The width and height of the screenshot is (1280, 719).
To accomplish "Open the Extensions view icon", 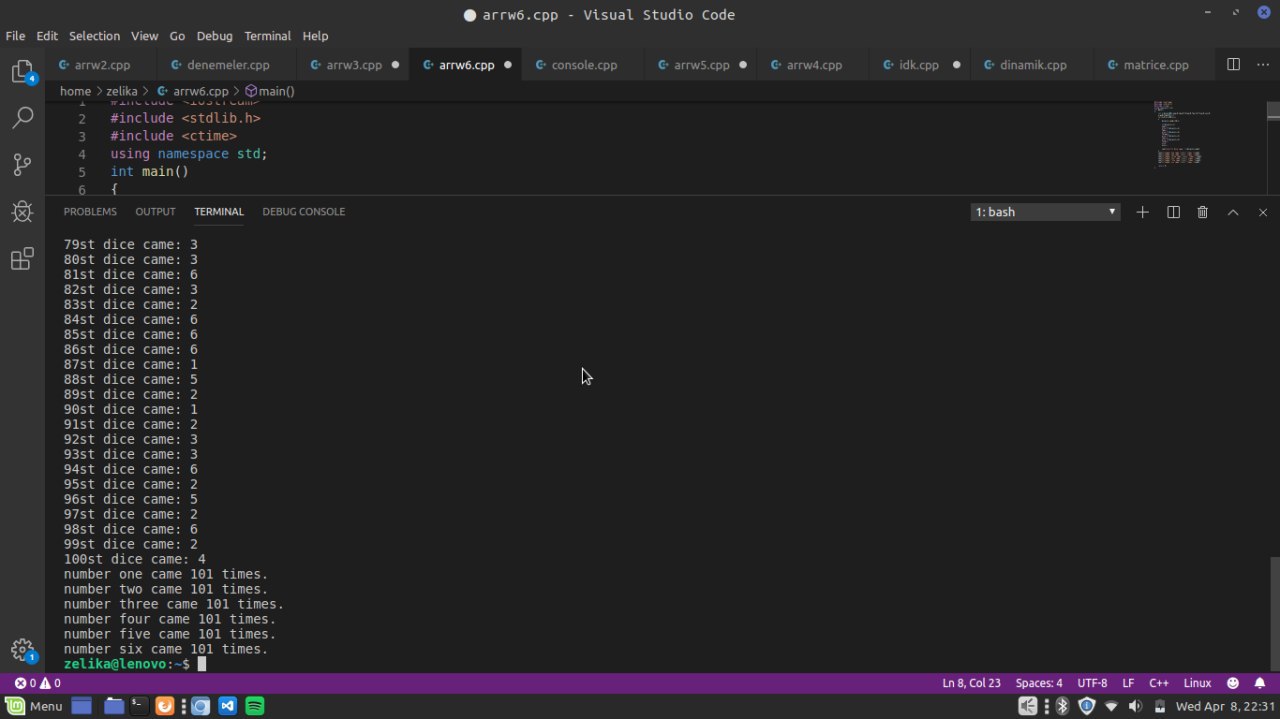I will (x=22, y=260).
